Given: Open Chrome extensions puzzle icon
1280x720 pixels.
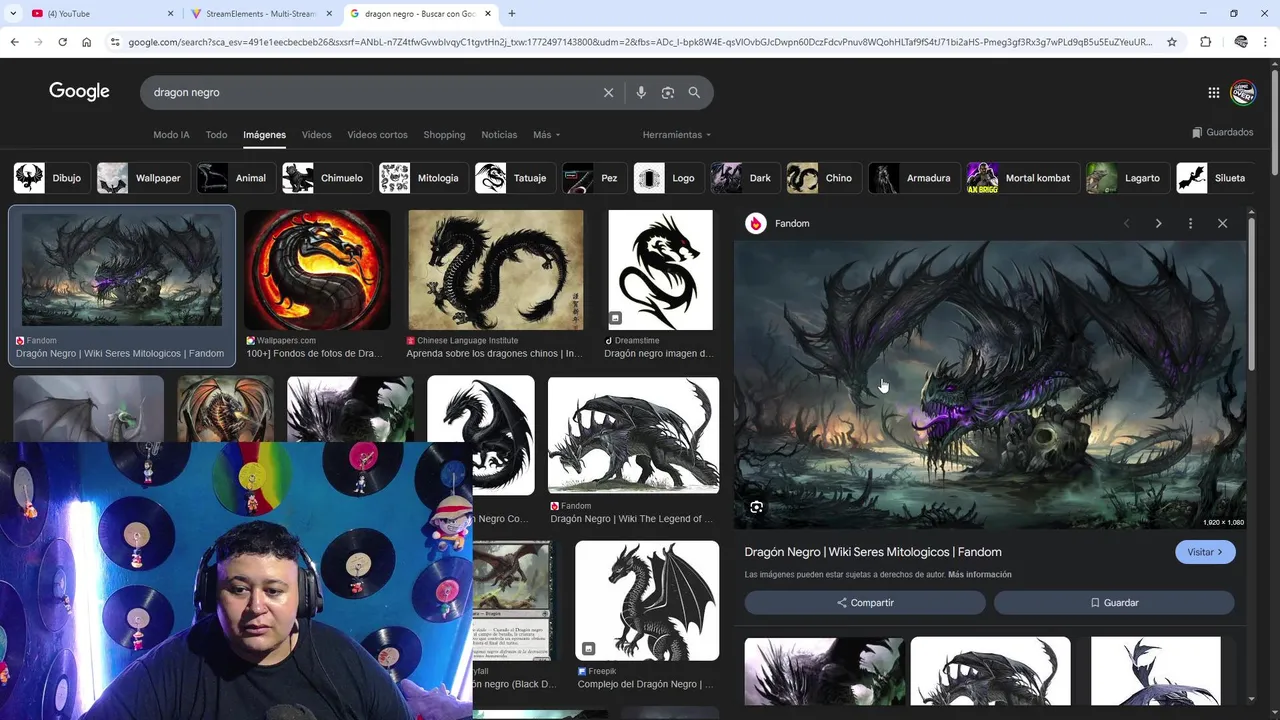Looking at the screenshot, I should 1205,42.
